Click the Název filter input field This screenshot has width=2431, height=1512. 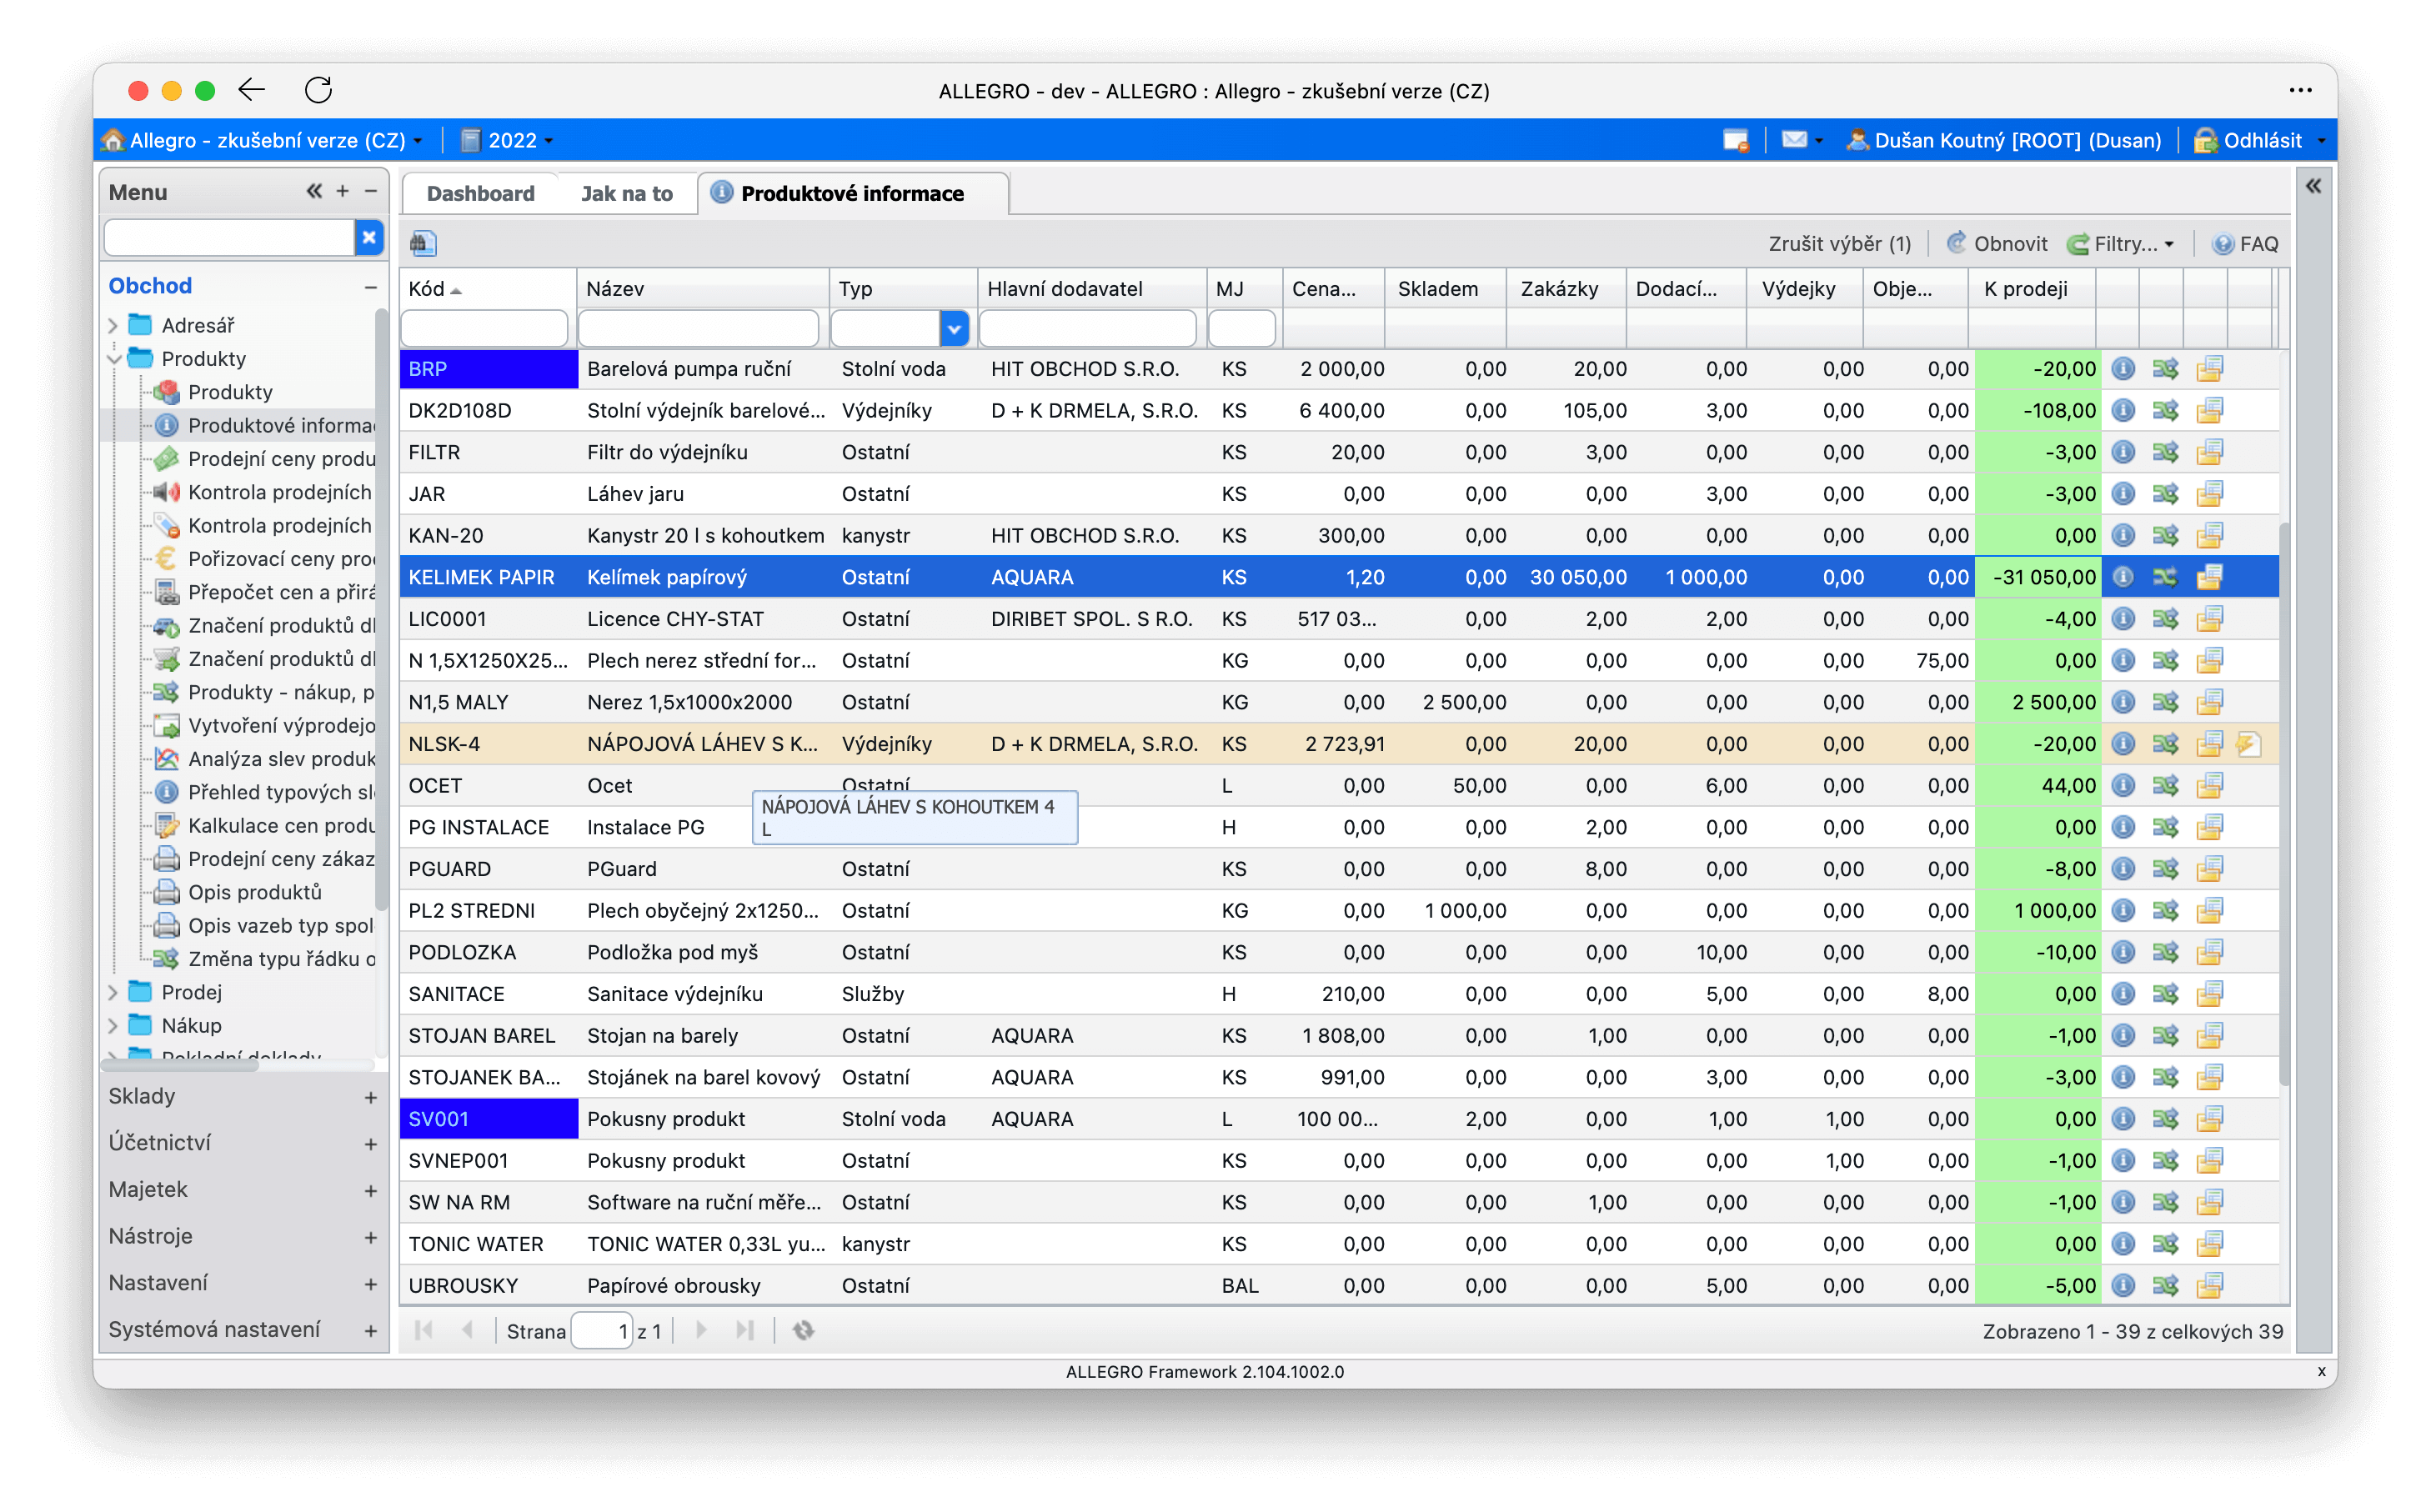tap(699, 328)
